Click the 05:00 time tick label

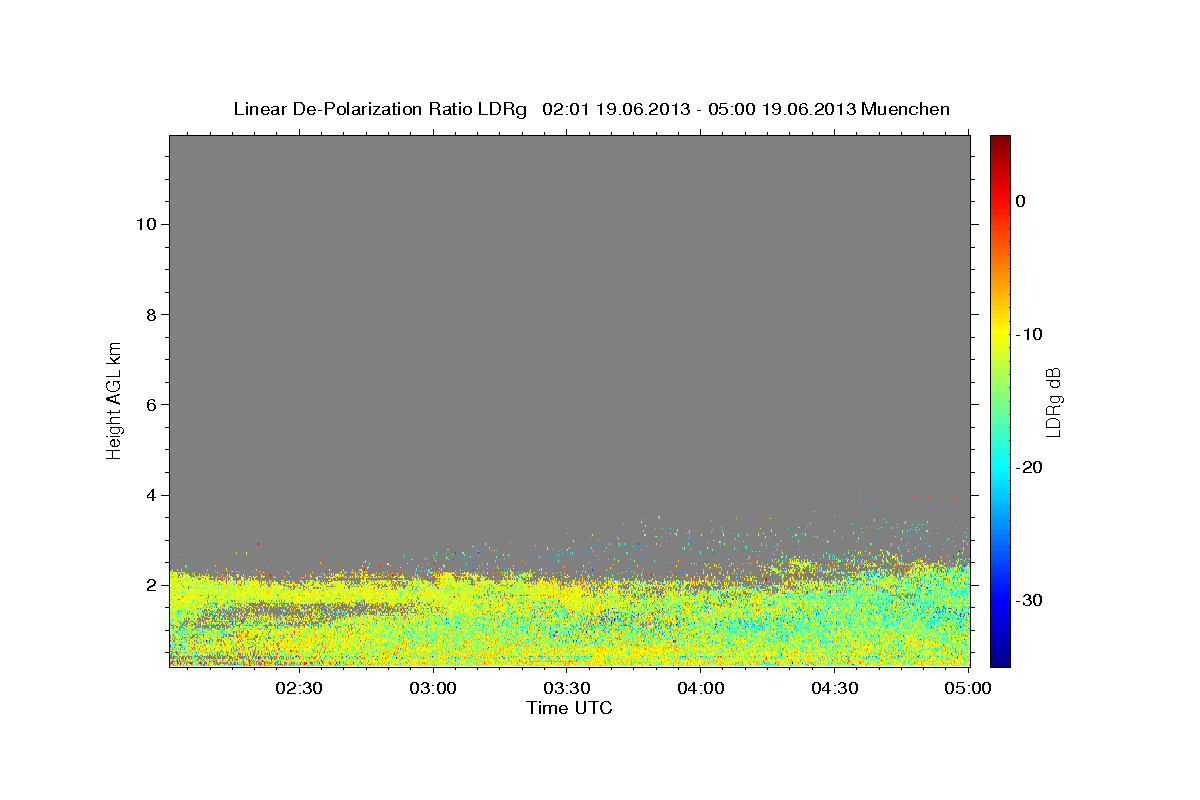[x=969, y=688]
